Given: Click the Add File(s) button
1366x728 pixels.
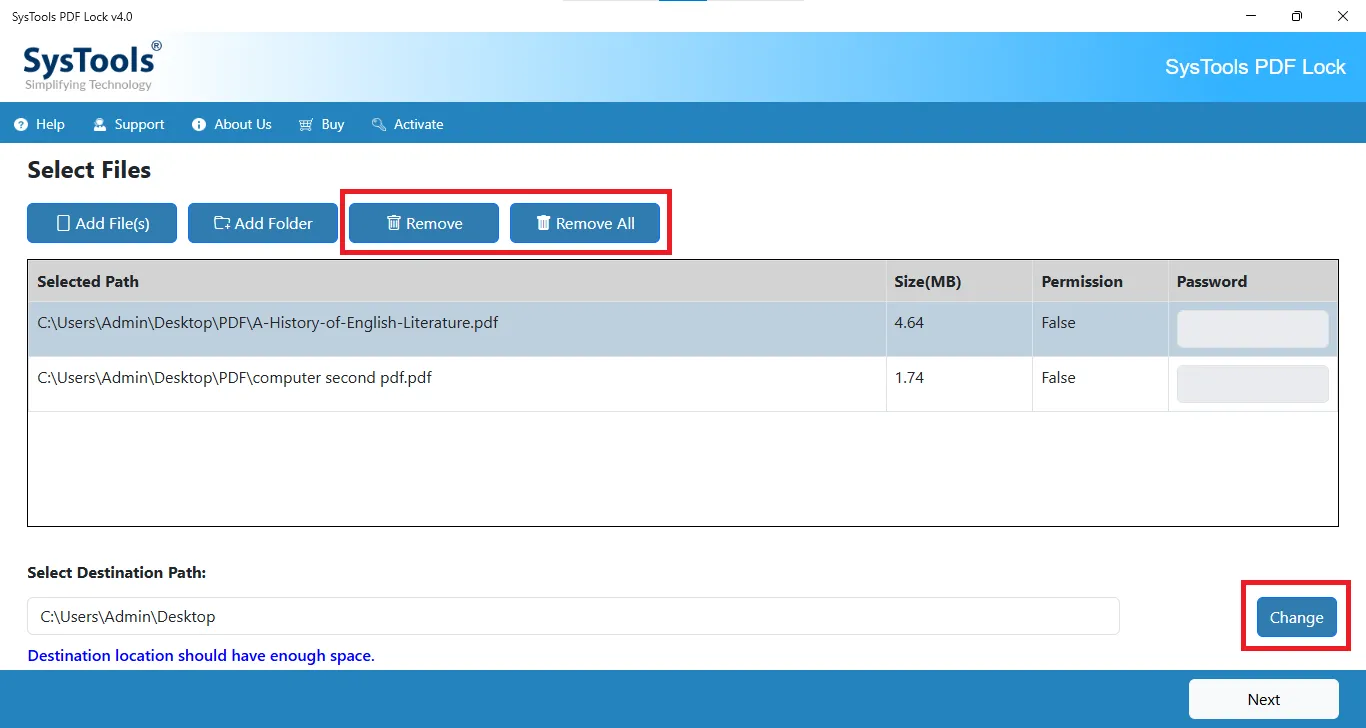Looking at the screenshot, I should [x=102, y=223].
